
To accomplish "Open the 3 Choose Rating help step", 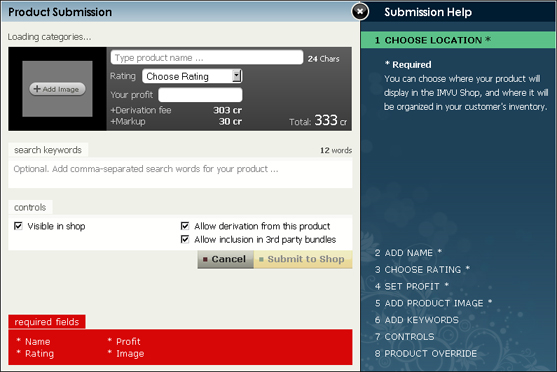I will 422,269.
